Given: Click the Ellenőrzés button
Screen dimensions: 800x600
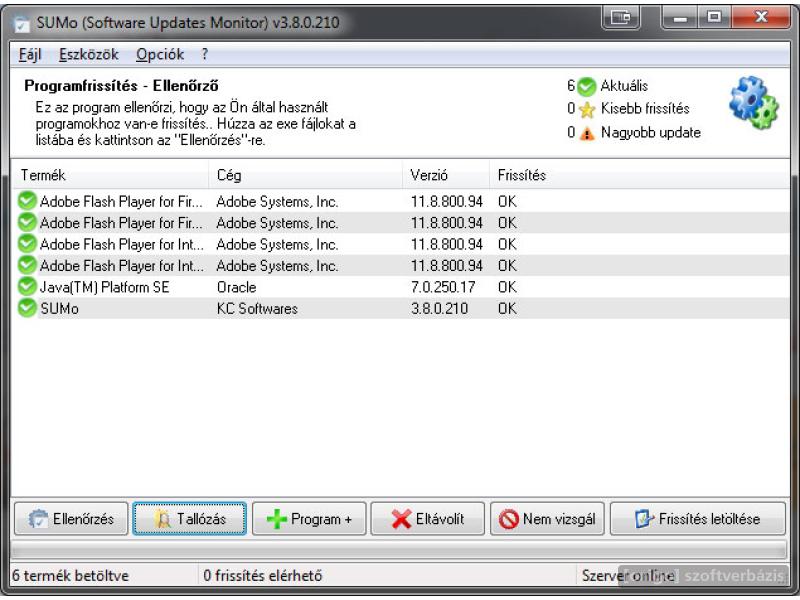Looking at the screenshot, I should coord(71,519).
